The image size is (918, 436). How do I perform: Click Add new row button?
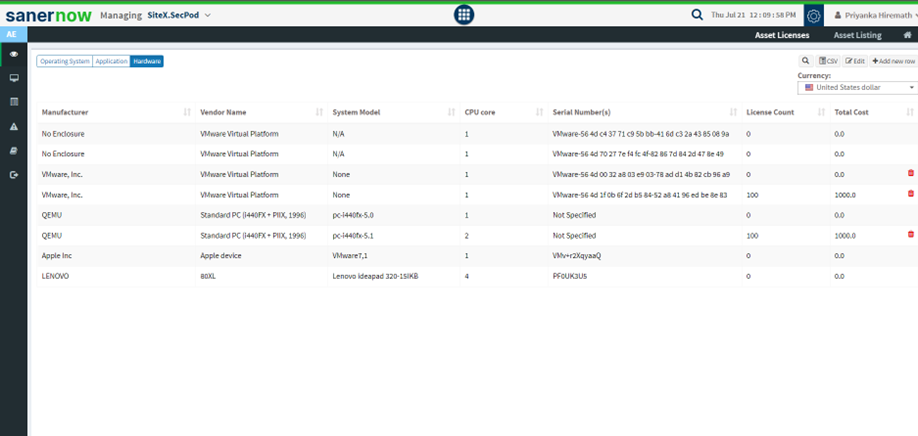click(x=893, y=61)
